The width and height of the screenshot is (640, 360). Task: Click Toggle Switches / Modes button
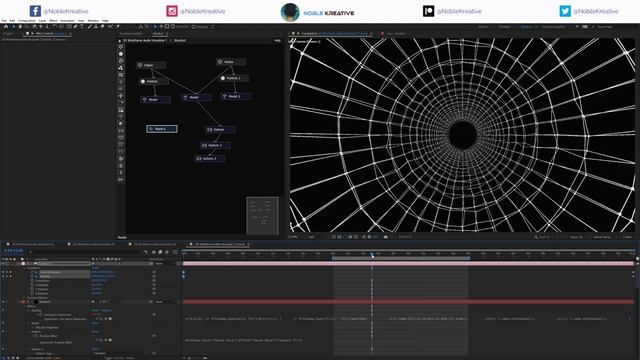click(119, 358)
